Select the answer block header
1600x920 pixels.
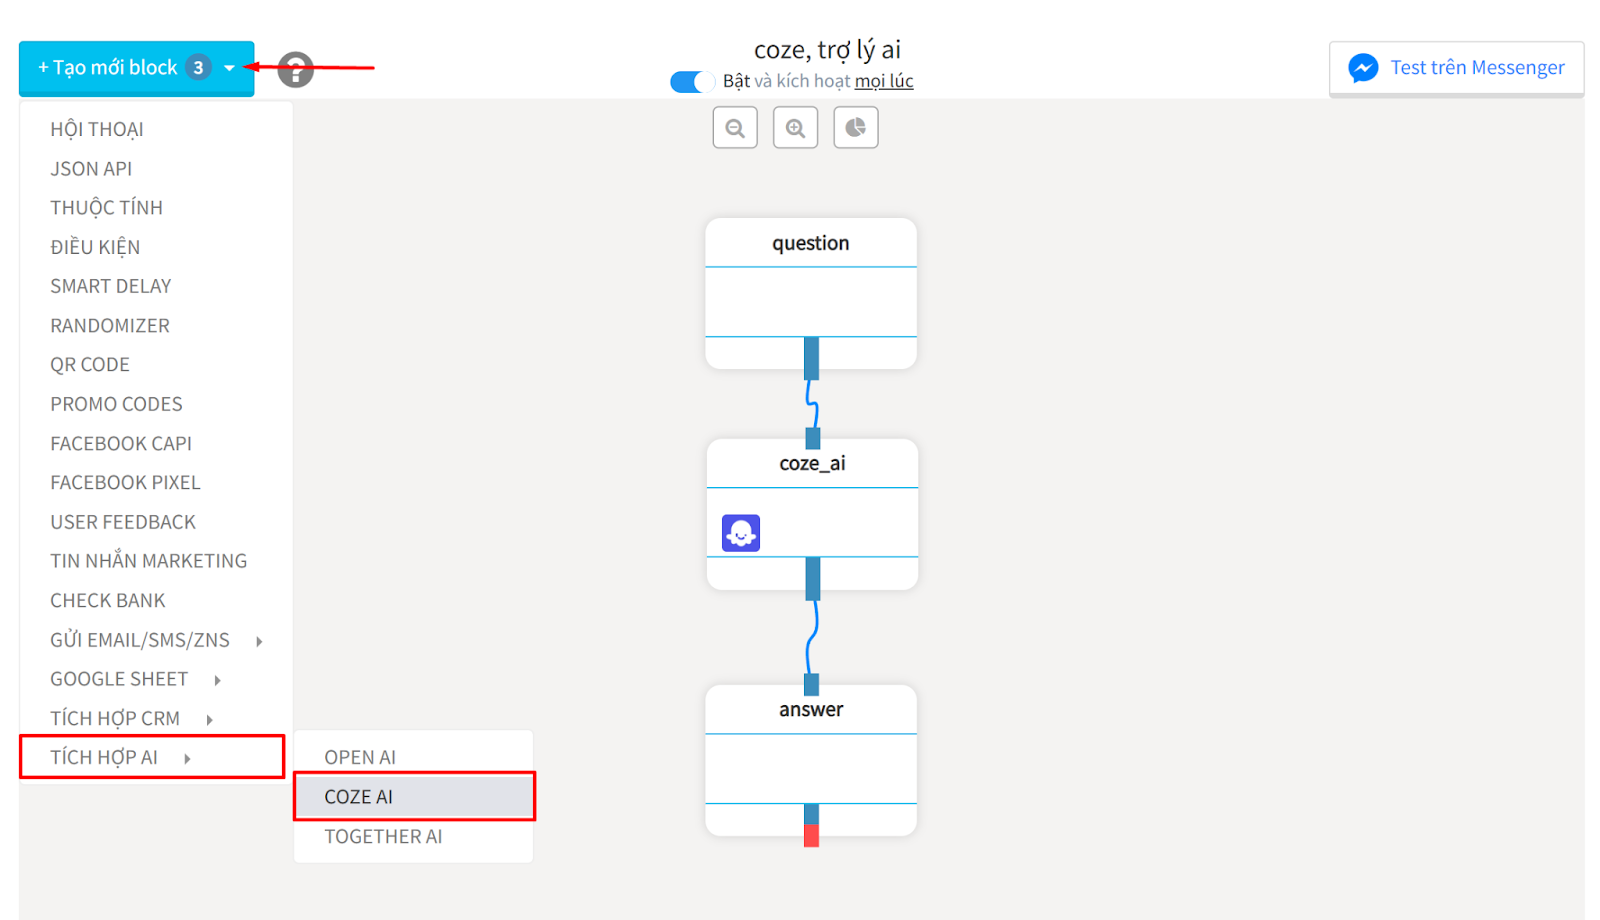[811, 709]
